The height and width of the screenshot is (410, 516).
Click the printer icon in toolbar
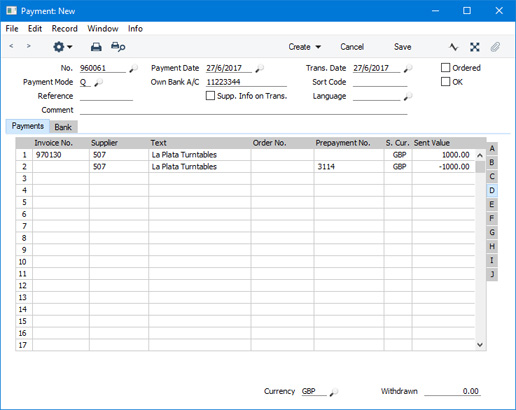point(96,47)
